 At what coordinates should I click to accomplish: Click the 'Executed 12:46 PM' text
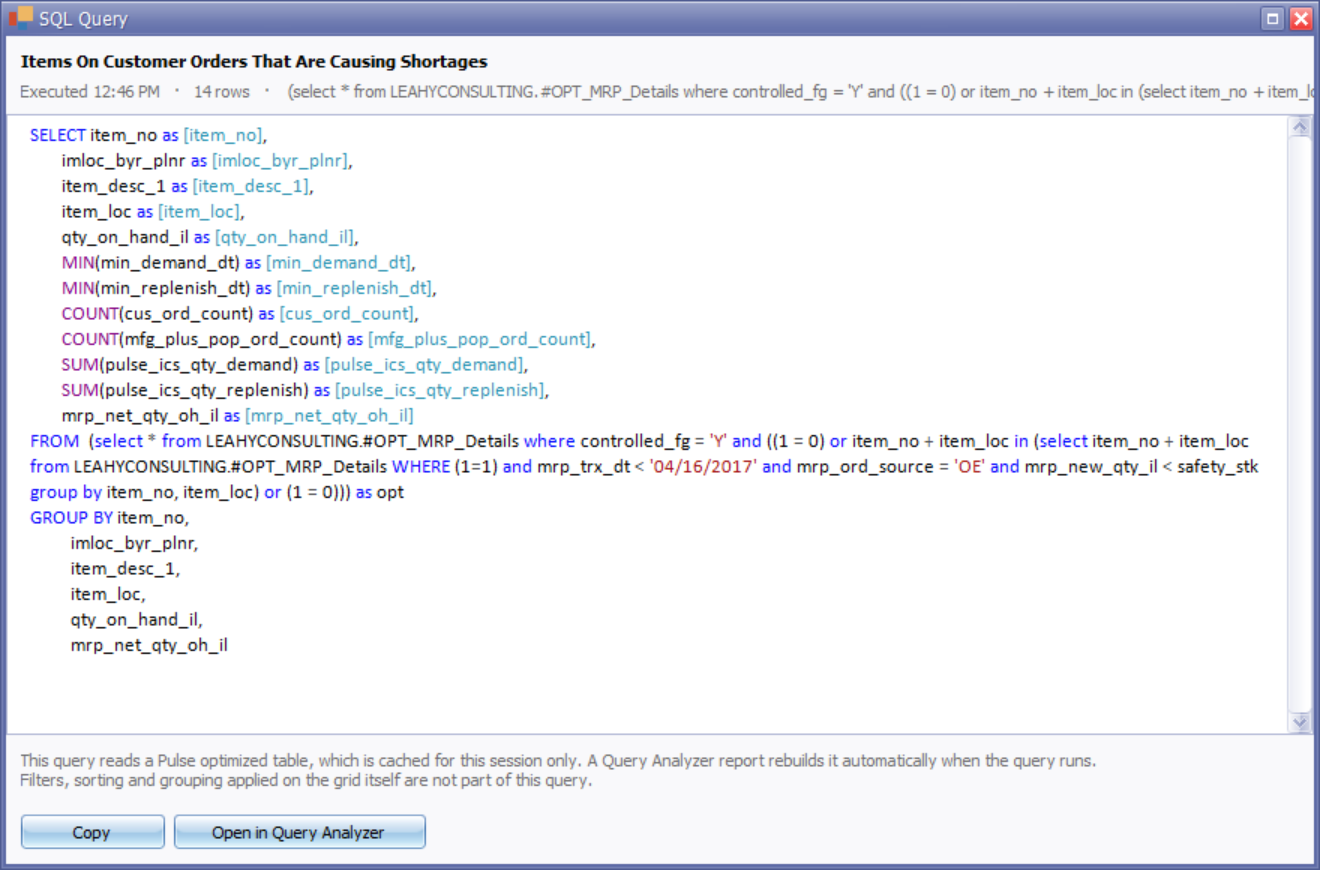click(90, 92)
